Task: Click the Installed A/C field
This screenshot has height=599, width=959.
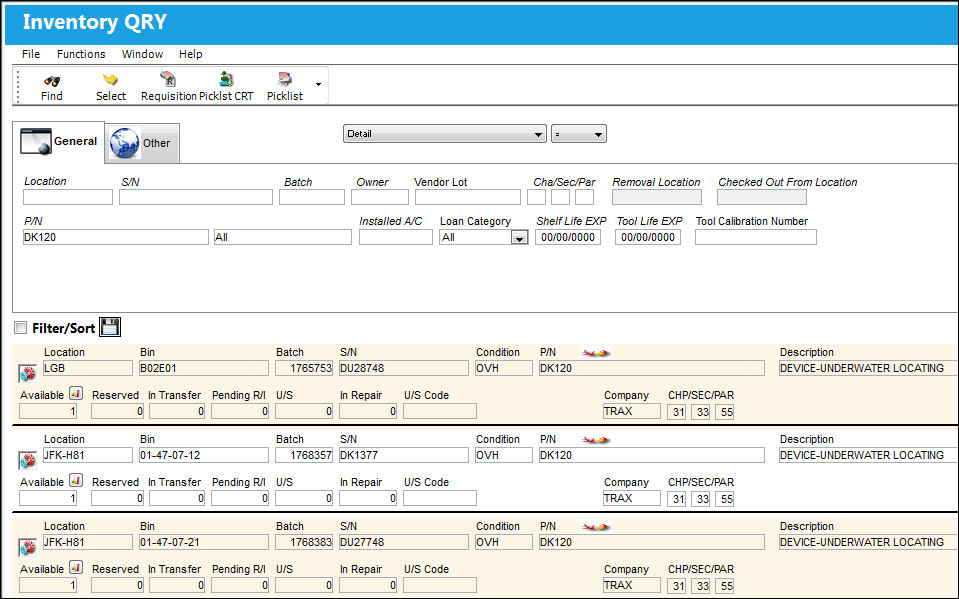Action: pyautogui.click(x=396, y=237)
